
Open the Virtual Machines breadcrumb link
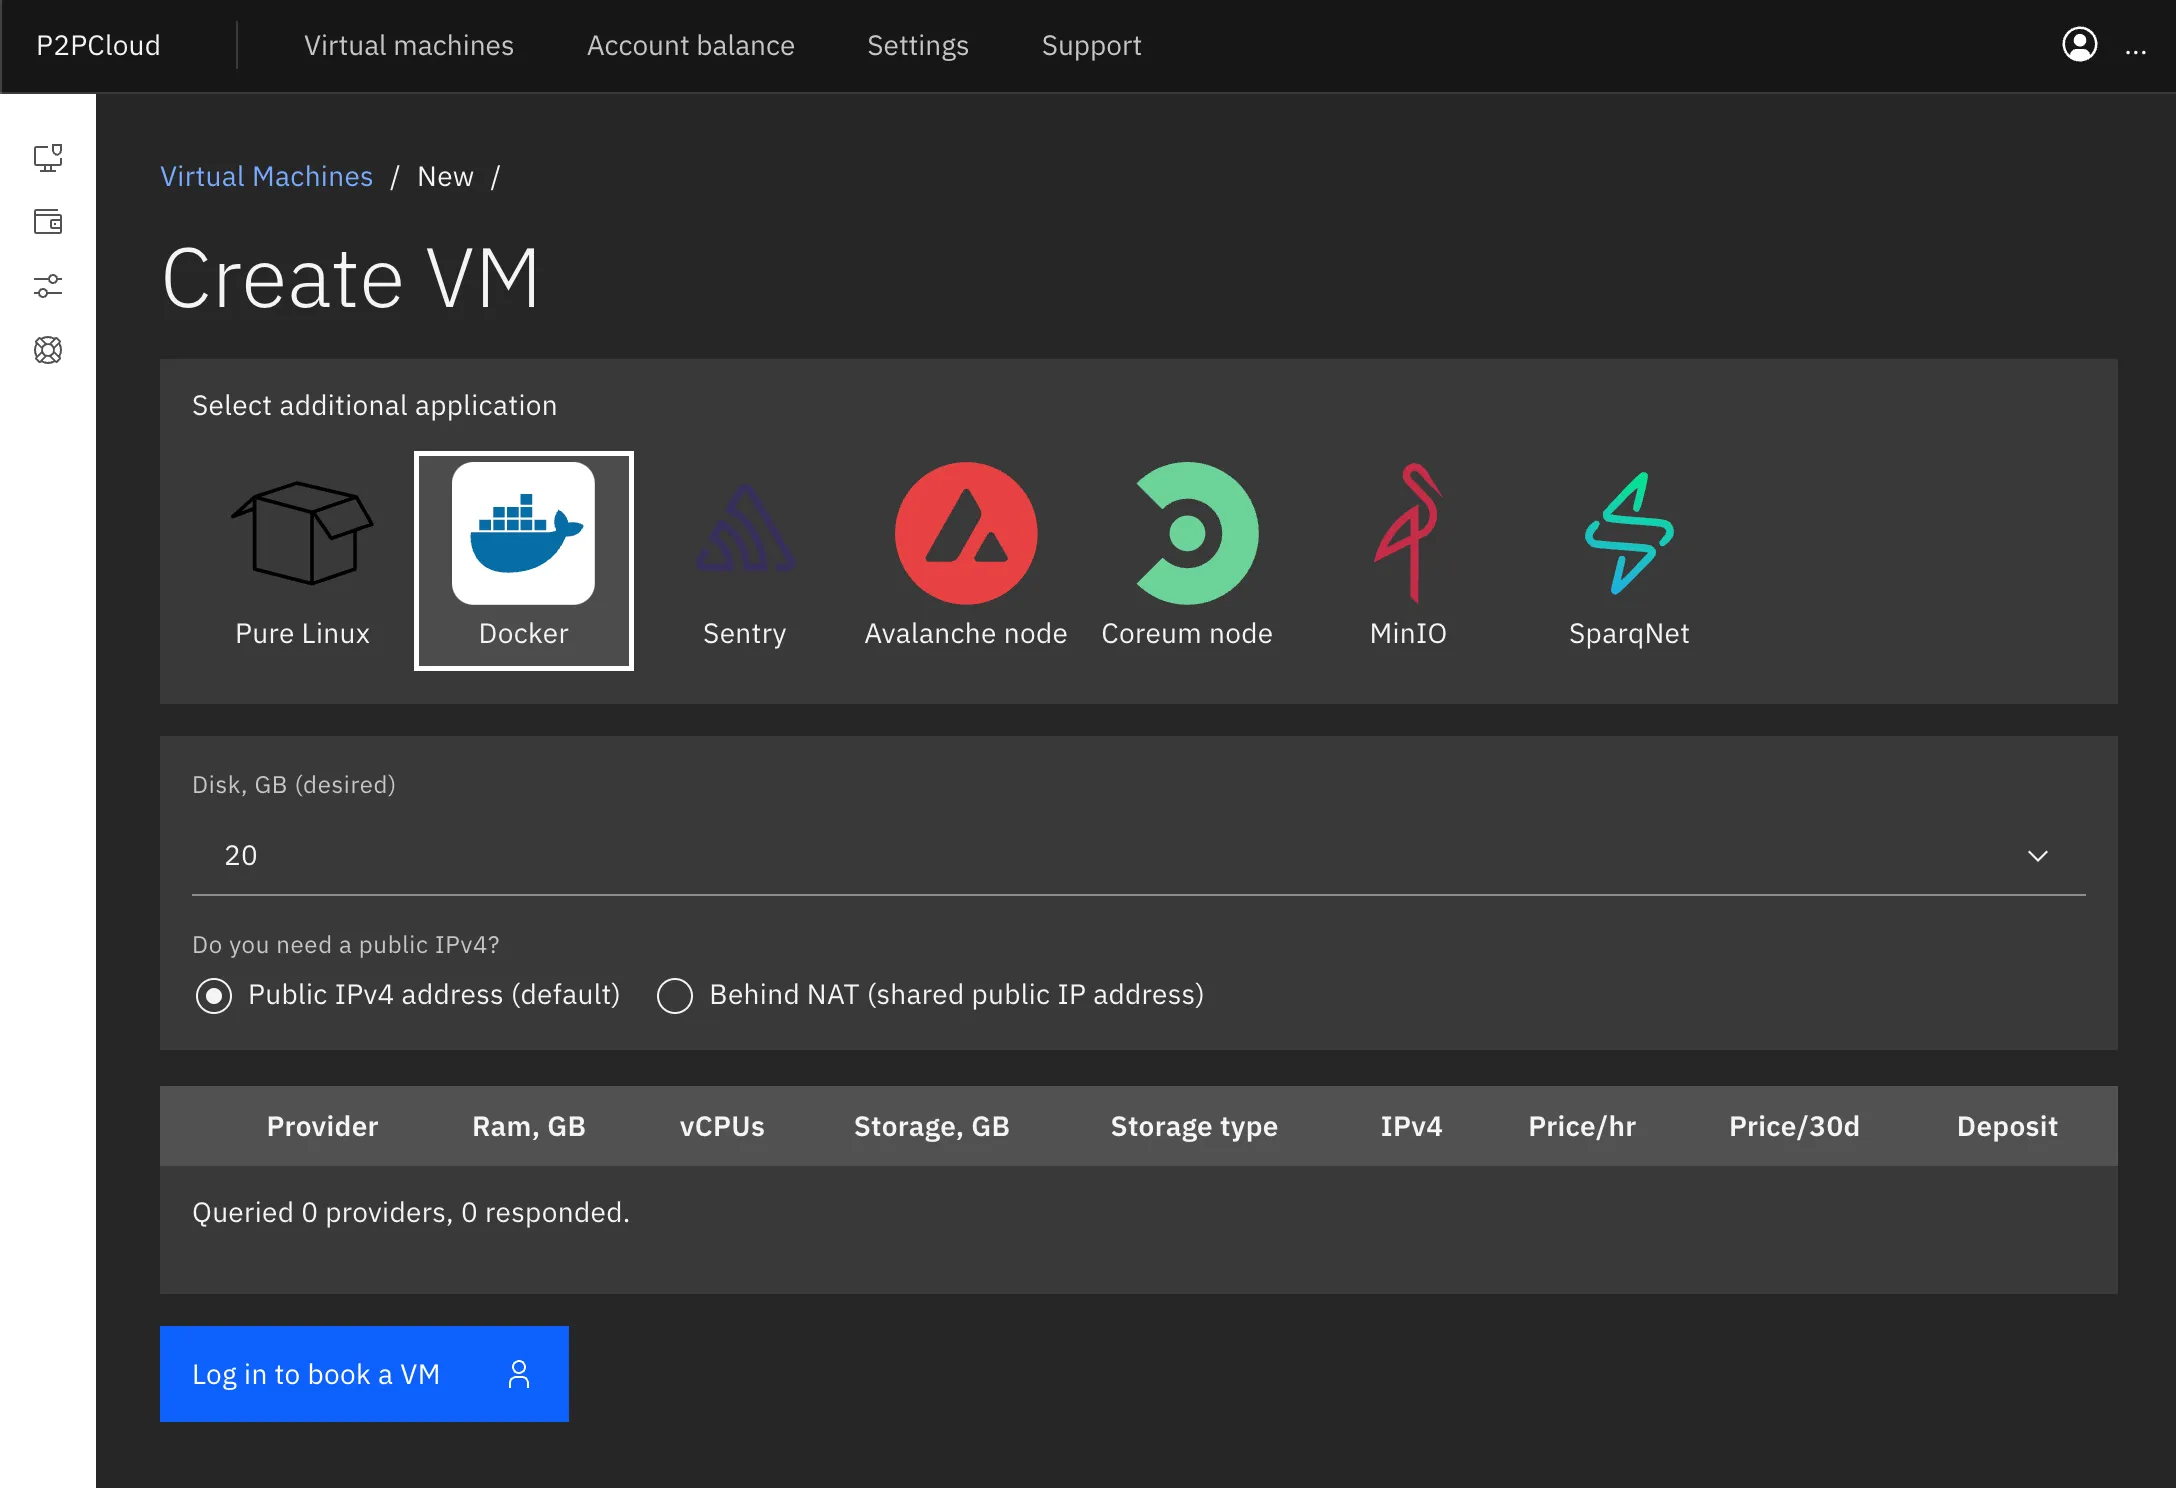pos(266,175)
